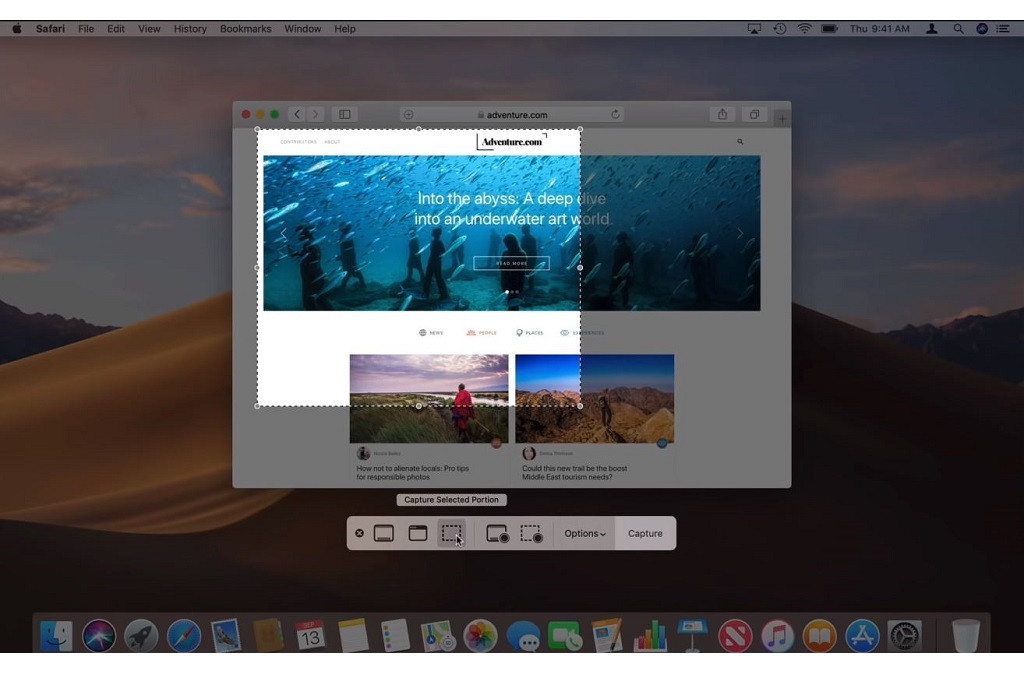The width and height of the screenshot is (1024, 680).
Task: Open the PEOPLE category tab
Action: tap(481, 332)
